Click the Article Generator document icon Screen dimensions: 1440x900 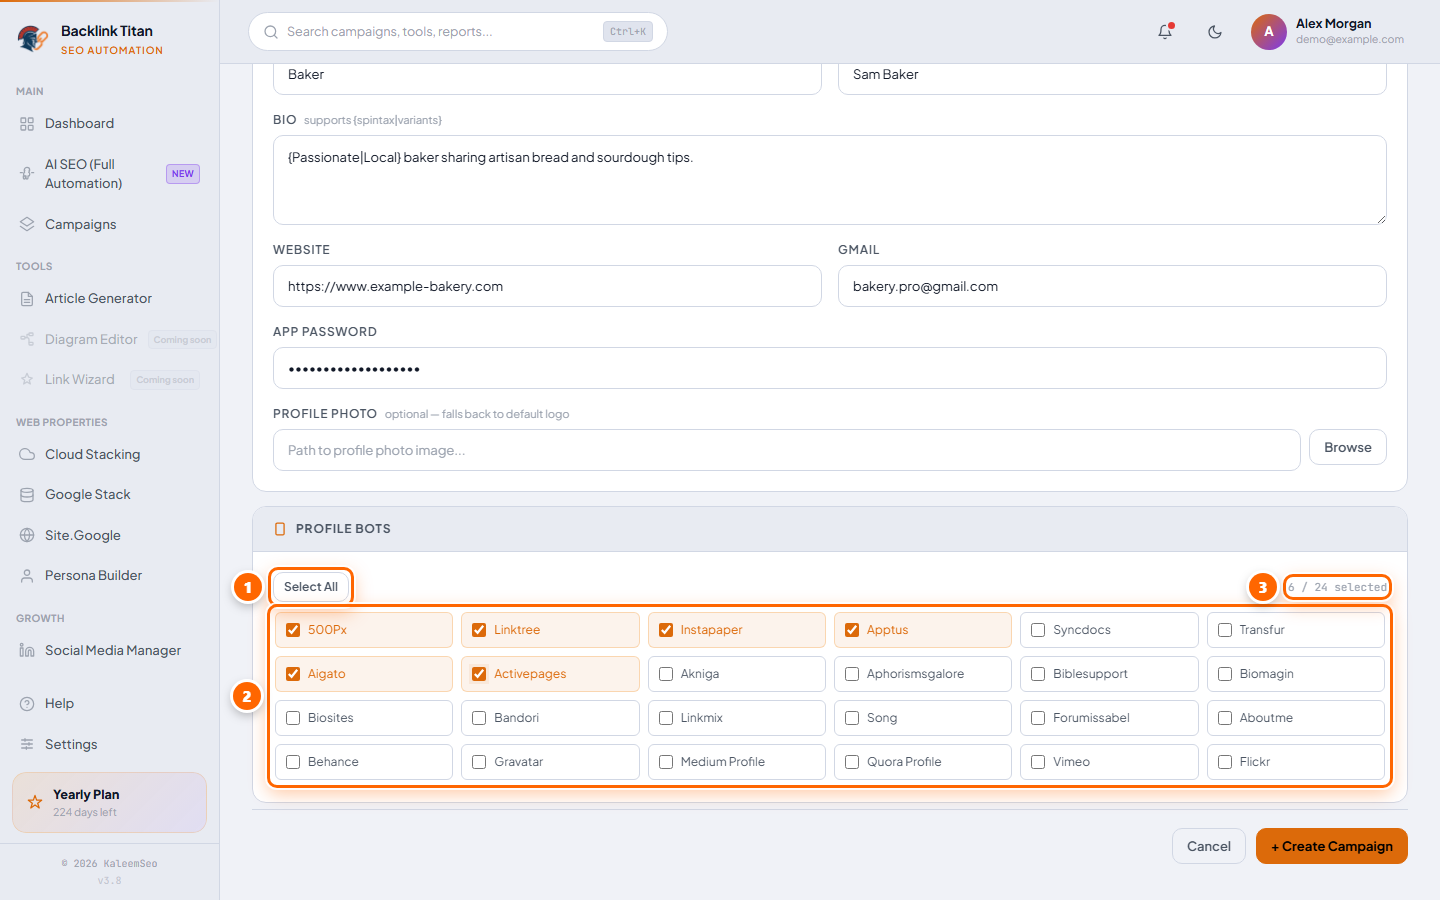[27, 299]
